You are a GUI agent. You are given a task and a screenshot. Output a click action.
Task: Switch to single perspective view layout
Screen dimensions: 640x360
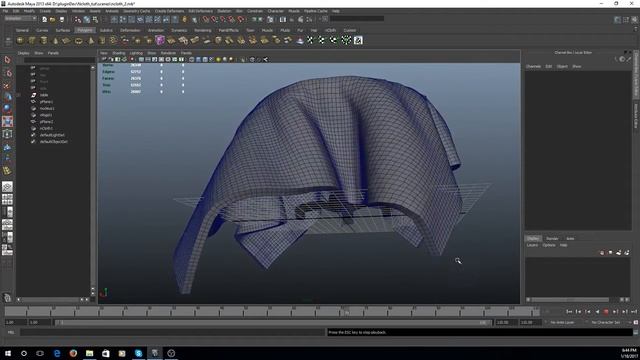7,187
